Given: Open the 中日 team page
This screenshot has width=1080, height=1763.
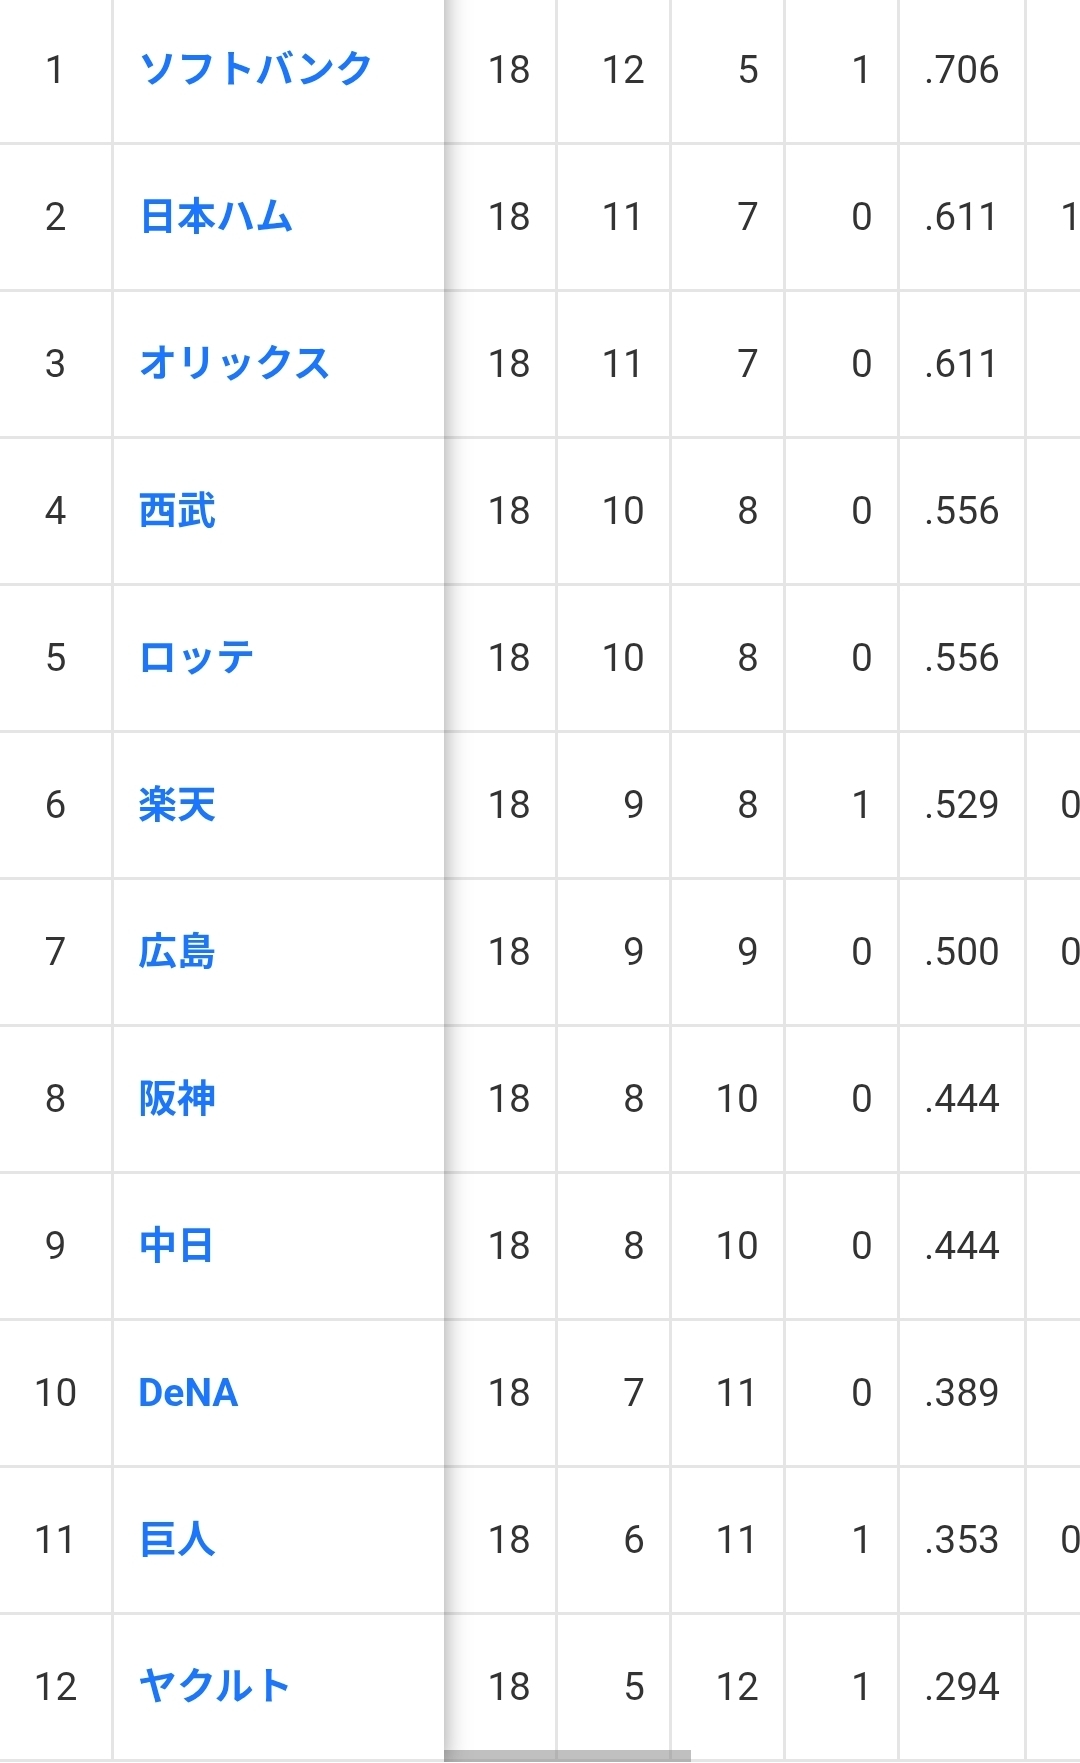Looking at the screenshot, I should click(x=176, y=1245).
